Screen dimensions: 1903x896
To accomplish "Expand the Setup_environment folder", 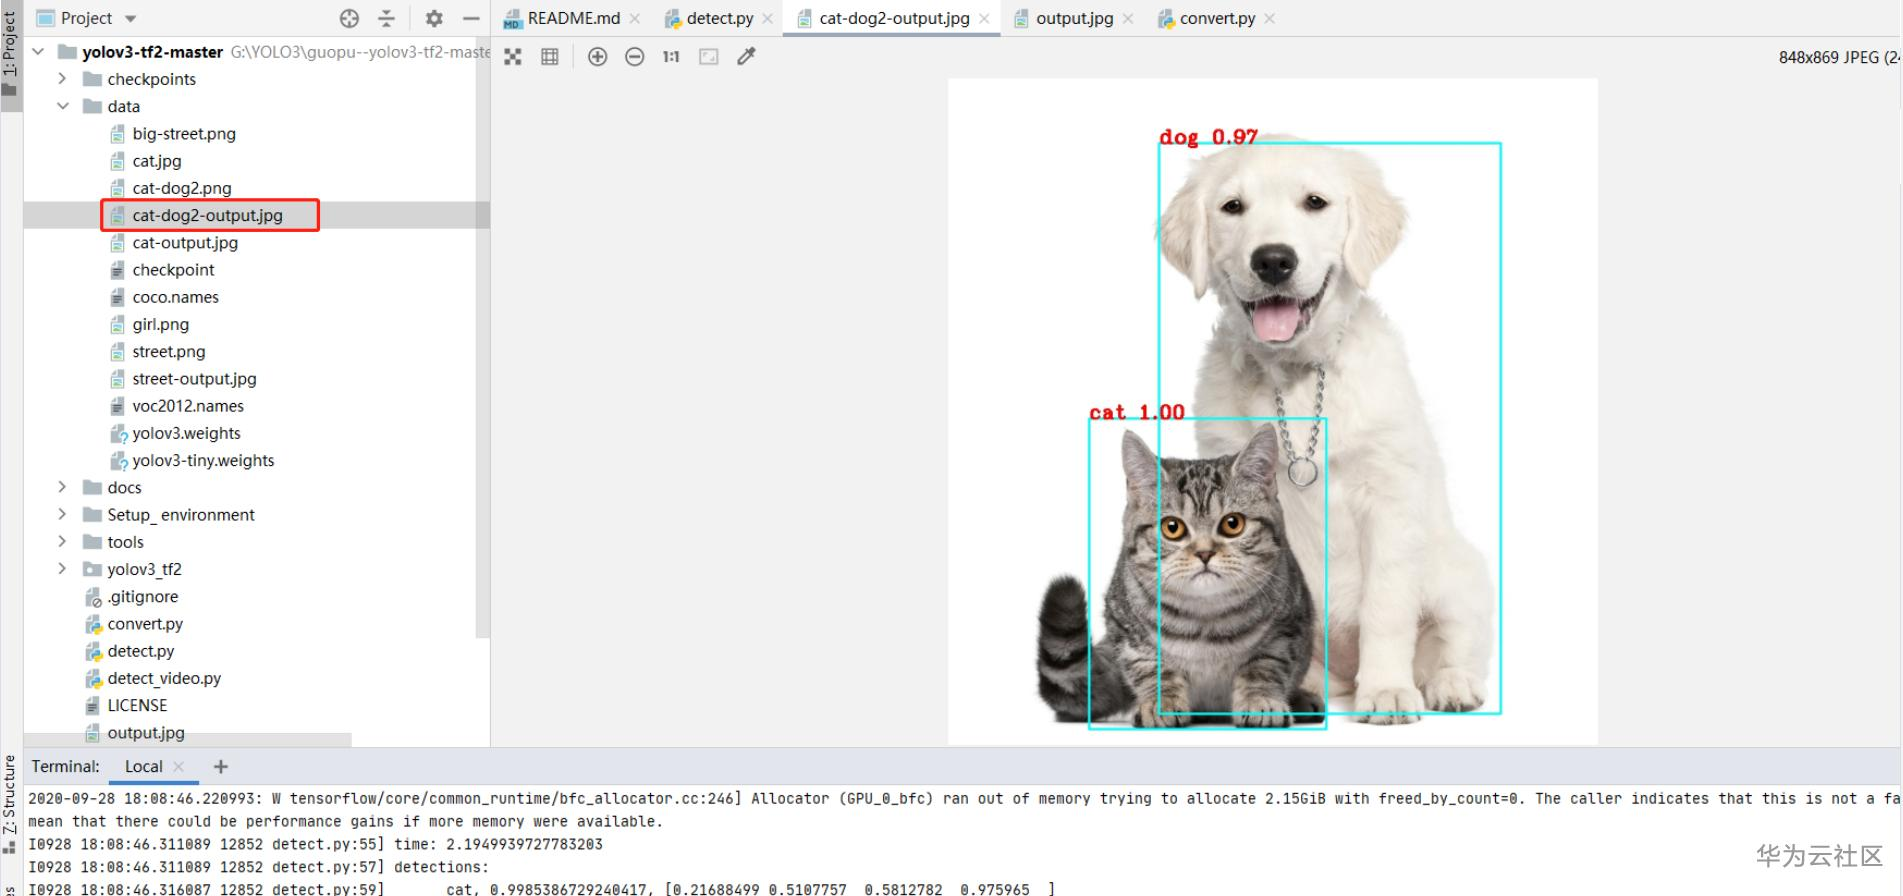I will point(62,514).
